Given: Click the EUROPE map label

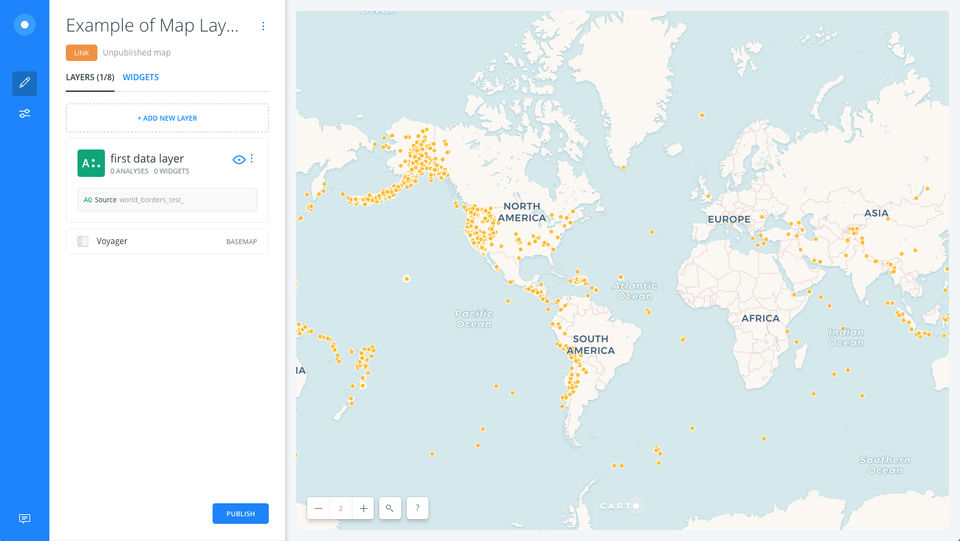Looking at the screenshot, I should 729,219.
